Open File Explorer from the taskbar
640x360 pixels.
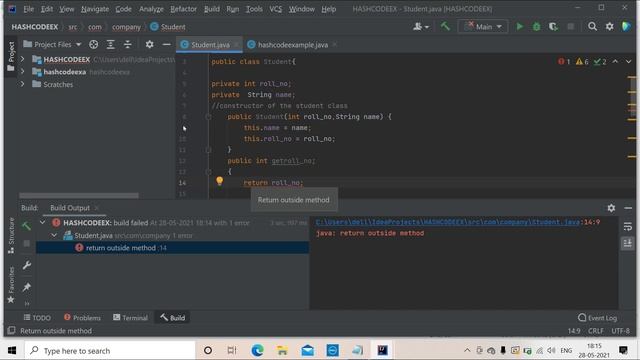point(282,350)
